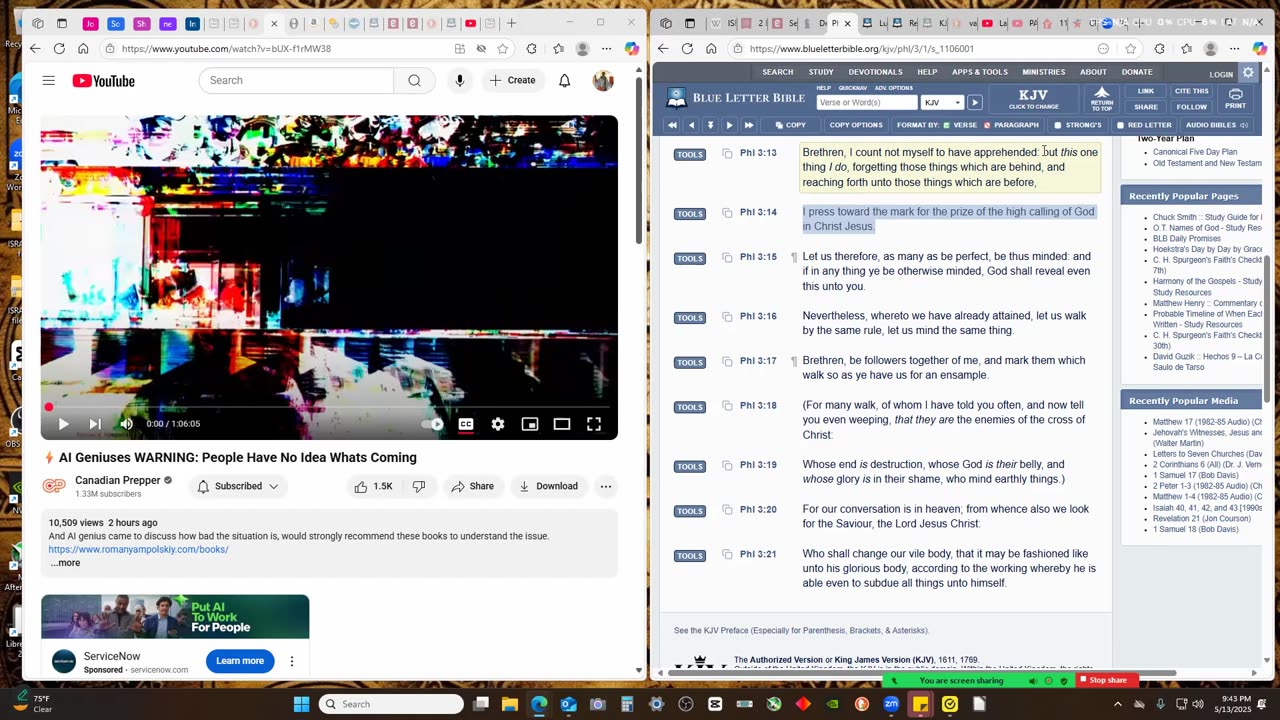
Task: Switch YouTube player to miniplayer
Action: point(530,424)
